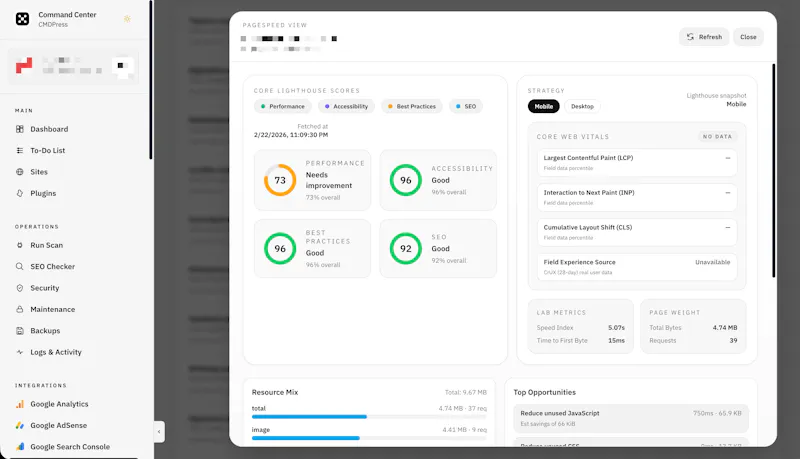Viewport: 800px width, 459px height.
Task: Click the refresh arrows icon
Action: click(690, 37)
